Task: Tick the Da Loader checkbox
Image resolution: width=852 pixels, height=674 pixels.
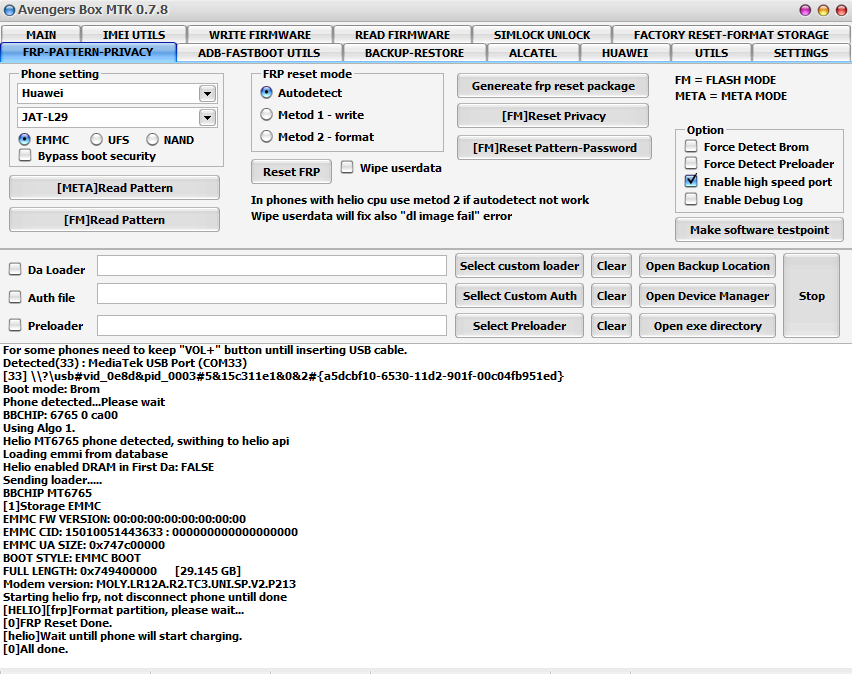Action: coord(15,269)
